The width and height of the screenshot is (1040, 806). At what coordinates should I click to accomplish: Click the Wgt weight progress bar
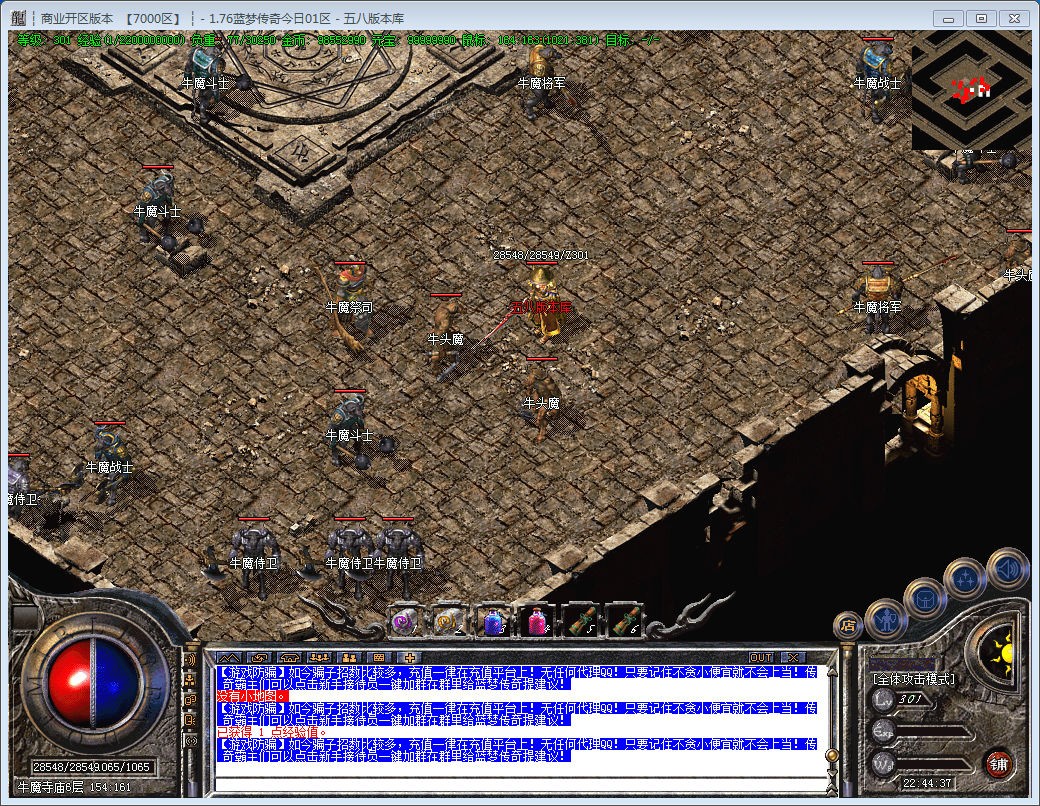point(935,763)
